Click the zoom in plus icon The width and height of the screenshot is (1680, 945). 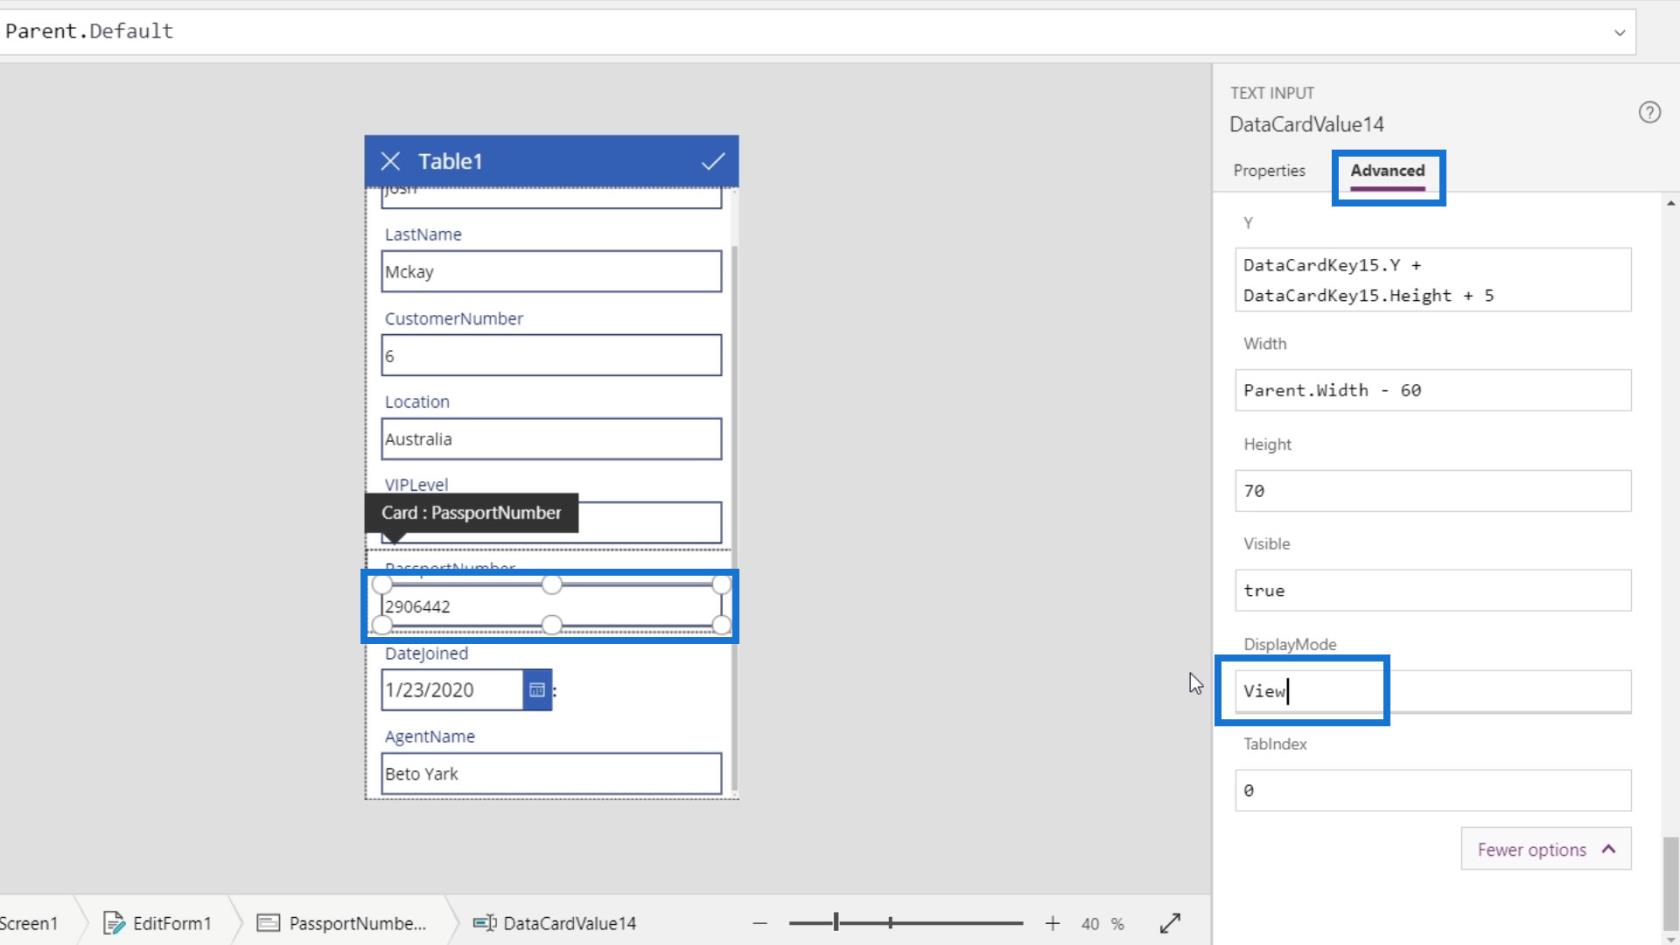point(1052,923)
